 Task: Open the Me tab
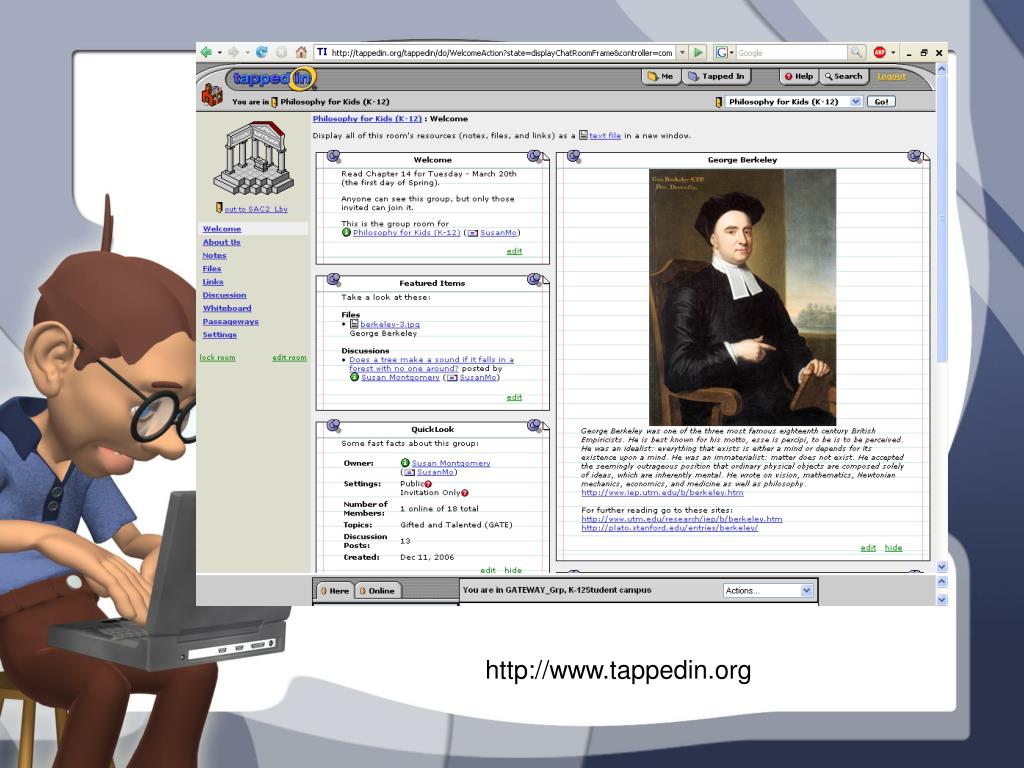[661, 76]
